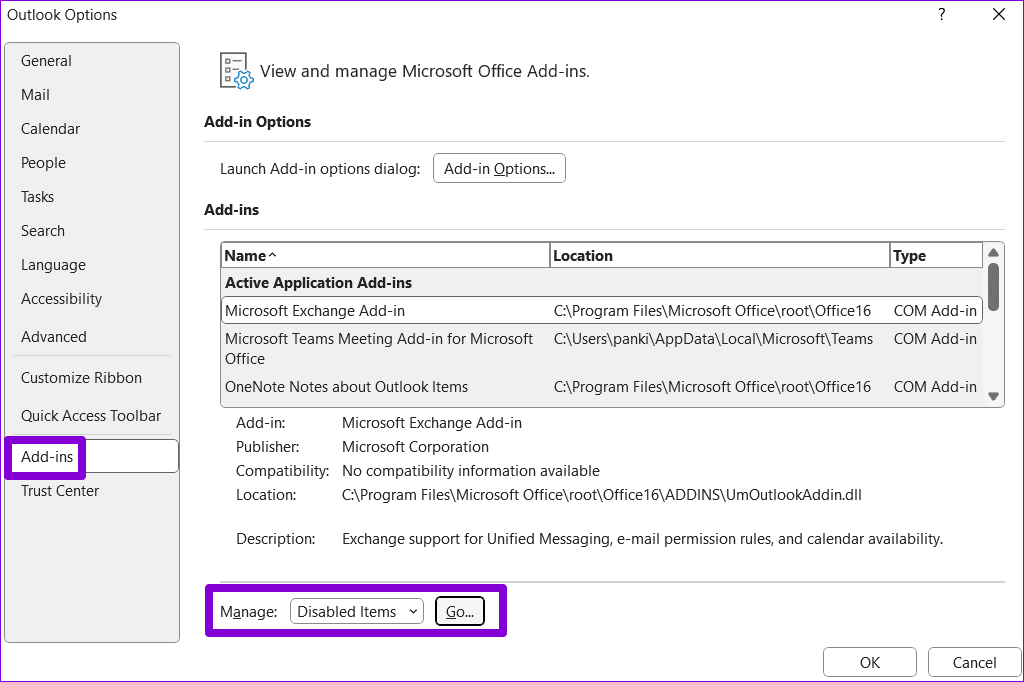1024x682 pixels.
Task: Close the Outlook Options window
Action: (999, 14)
